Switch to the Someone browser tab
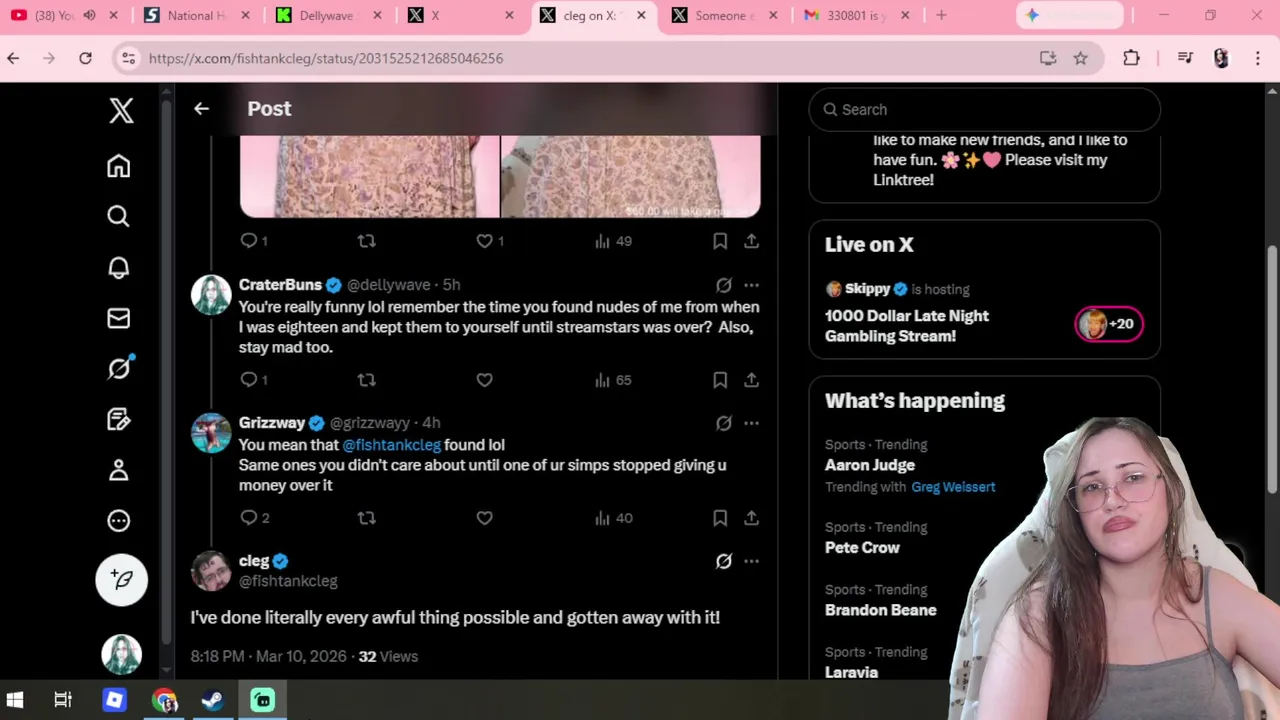 pos(722,15)
